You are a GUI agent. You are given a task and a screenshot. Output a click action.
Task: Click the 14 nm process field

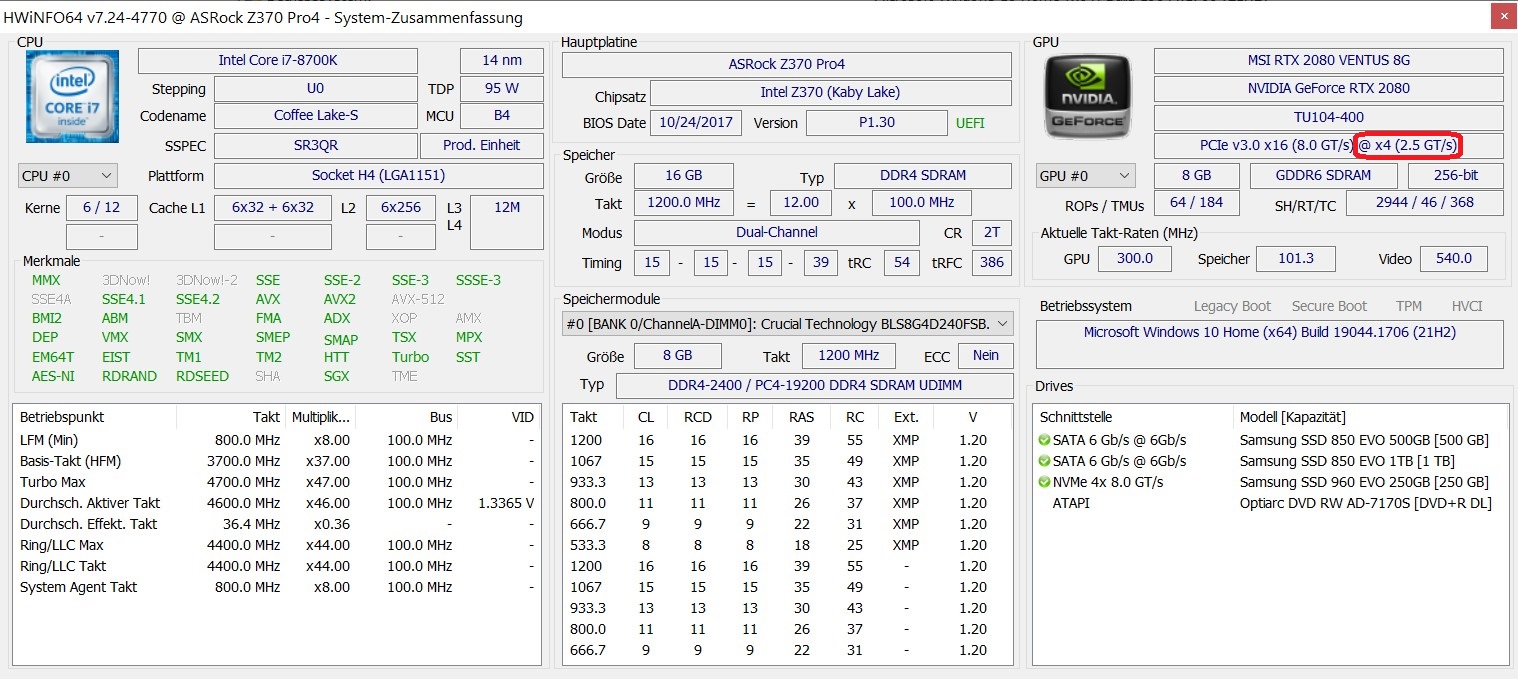click(502, 60)
